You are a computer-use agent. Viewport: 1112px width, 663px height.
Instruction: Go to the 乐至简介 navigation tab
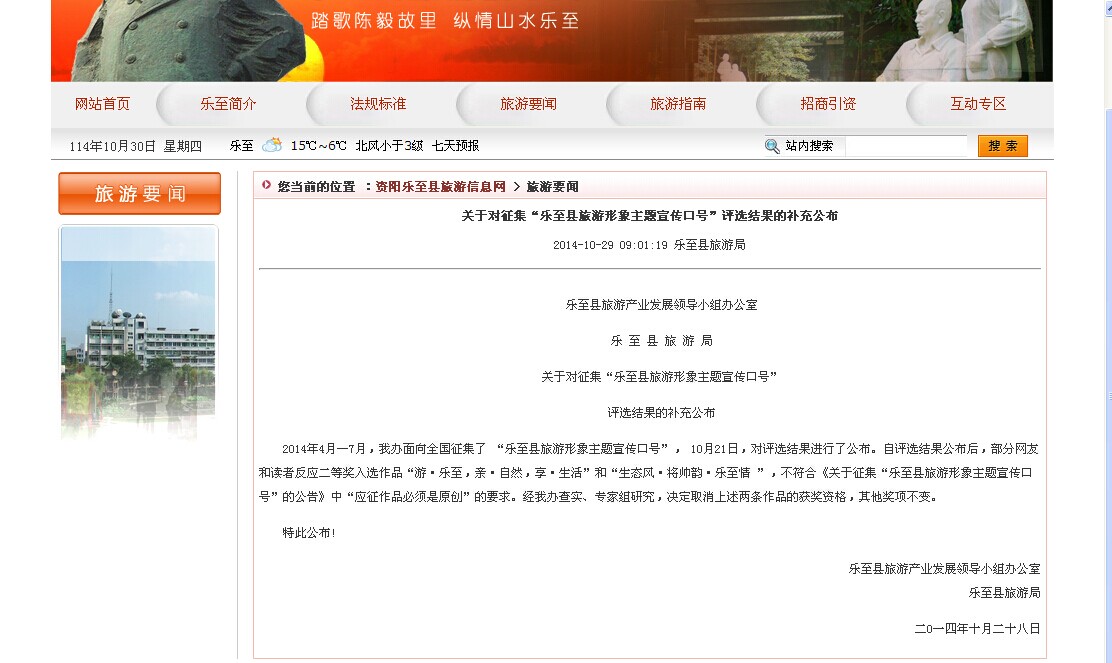point(228,104)
